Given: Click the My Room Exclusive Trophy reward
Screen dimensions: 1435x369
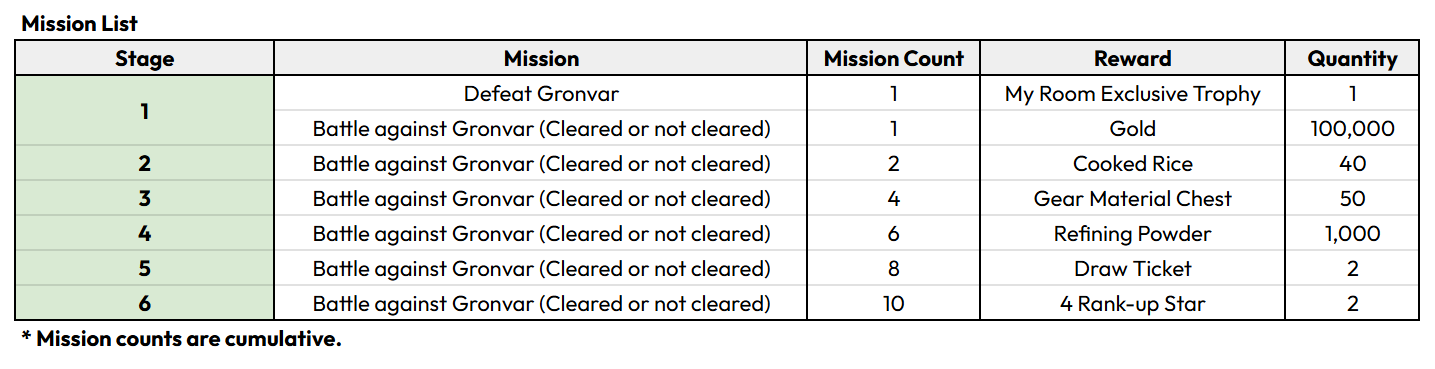Looking at the screenshot, I should tap(1132, 94).
